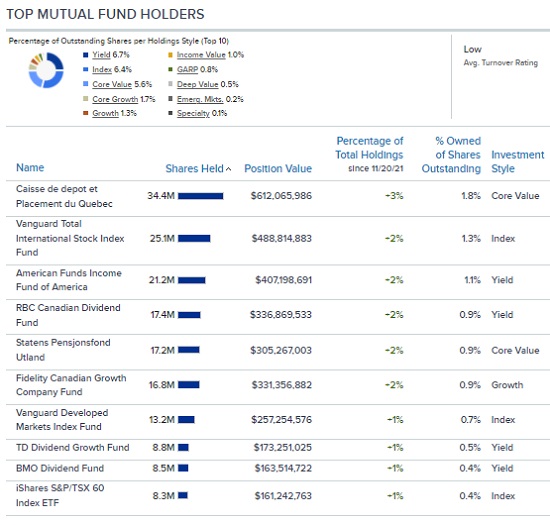Sort by % Owned of Shares Outstanding
Viewport: 550px width, 525px height.
pos(451,155)
